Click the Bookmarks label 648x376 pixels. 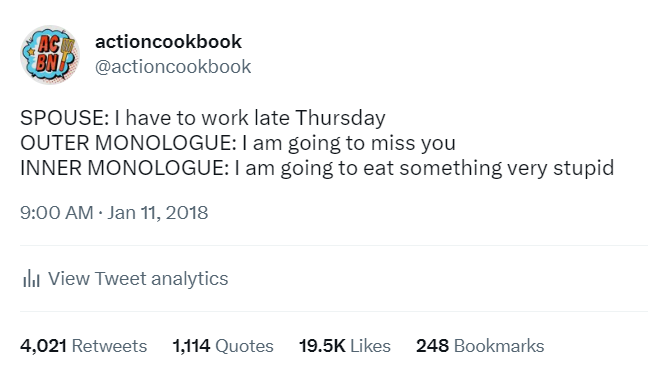point(499,346)
